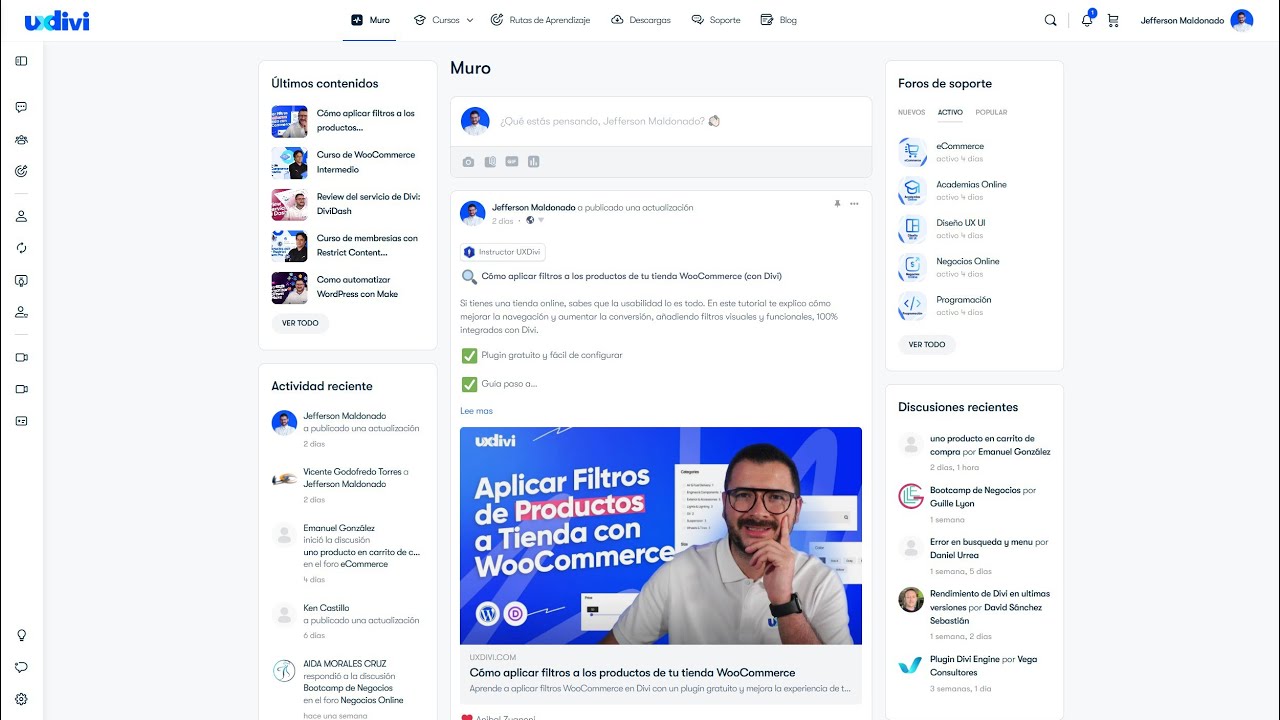Switch forums to the NUEVOS tab

click(x=912, y=113)
